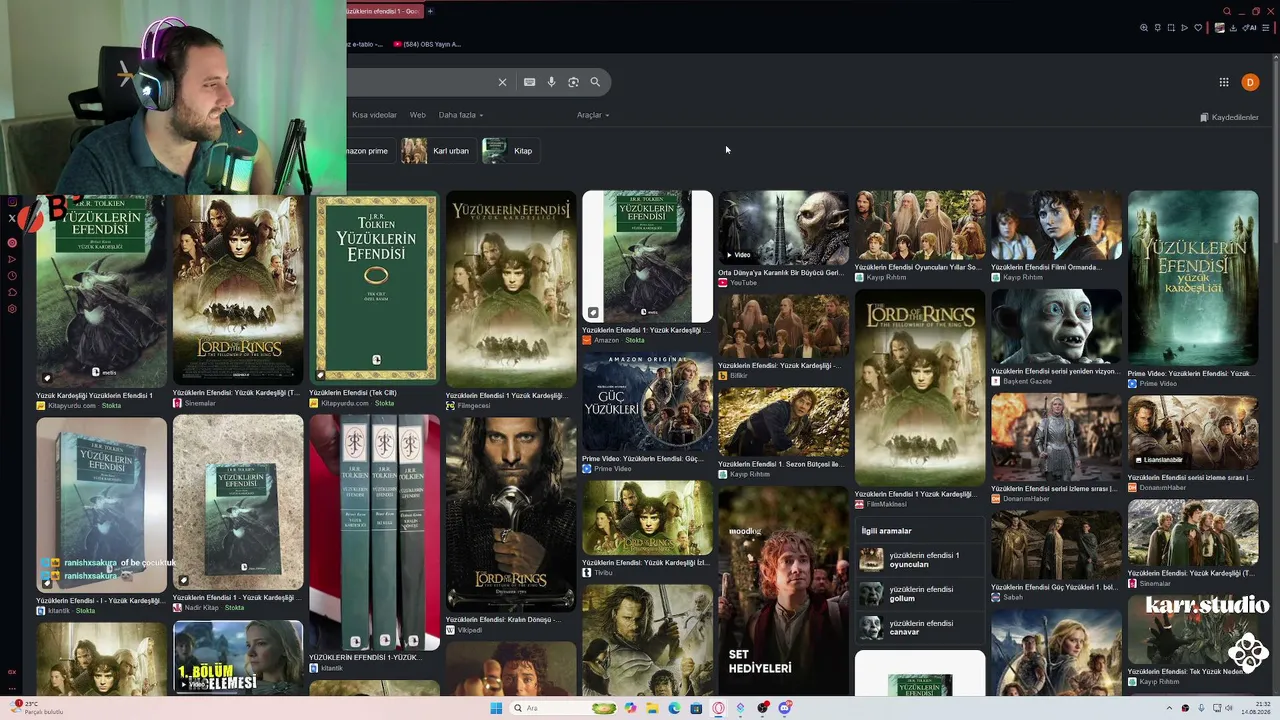Image resolution: width=1280 pixels, height=720 pixels.
Task: Click 'Amazon · Stokta' source label
Action: pyautogui.click(x=613, y=340)
